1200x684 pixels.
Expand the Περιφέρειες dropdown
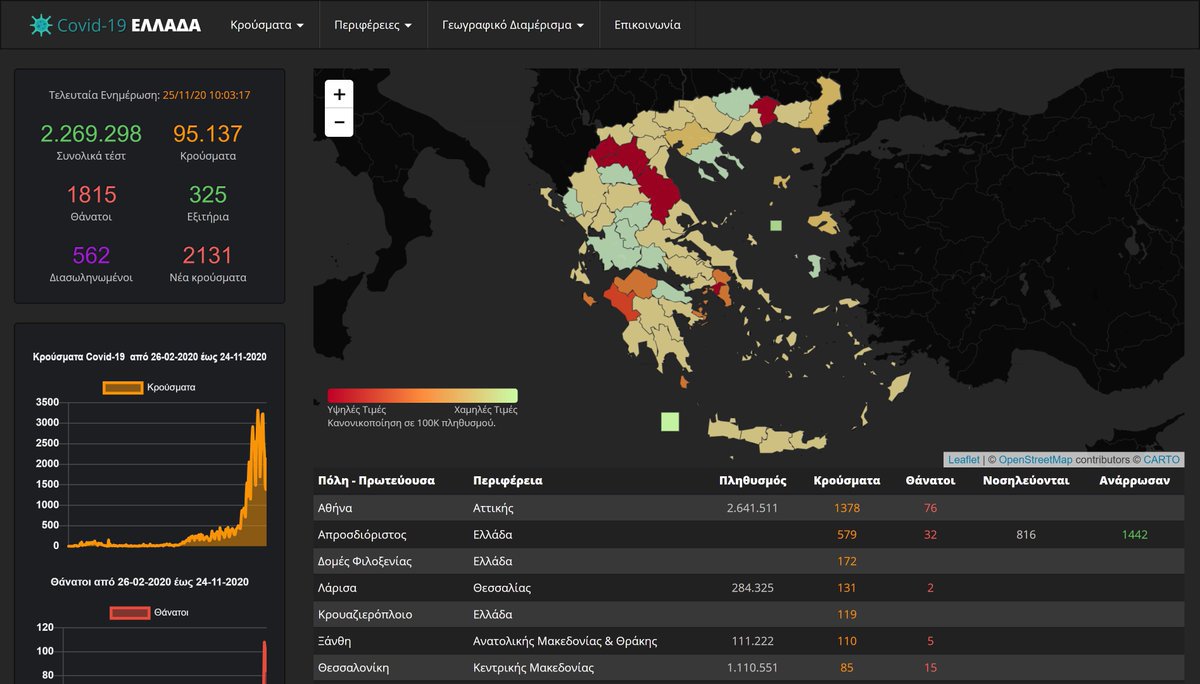pos(372,25)
